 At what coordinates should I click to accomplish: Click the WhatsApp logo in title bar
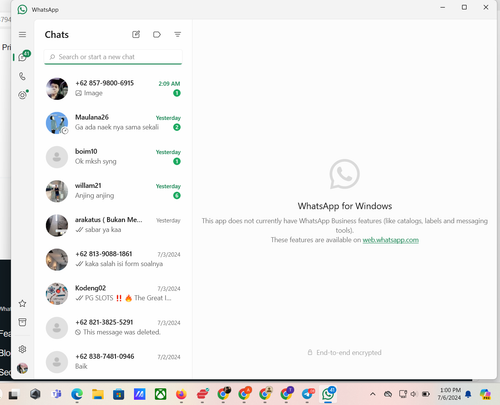click(x=22, y=9)
